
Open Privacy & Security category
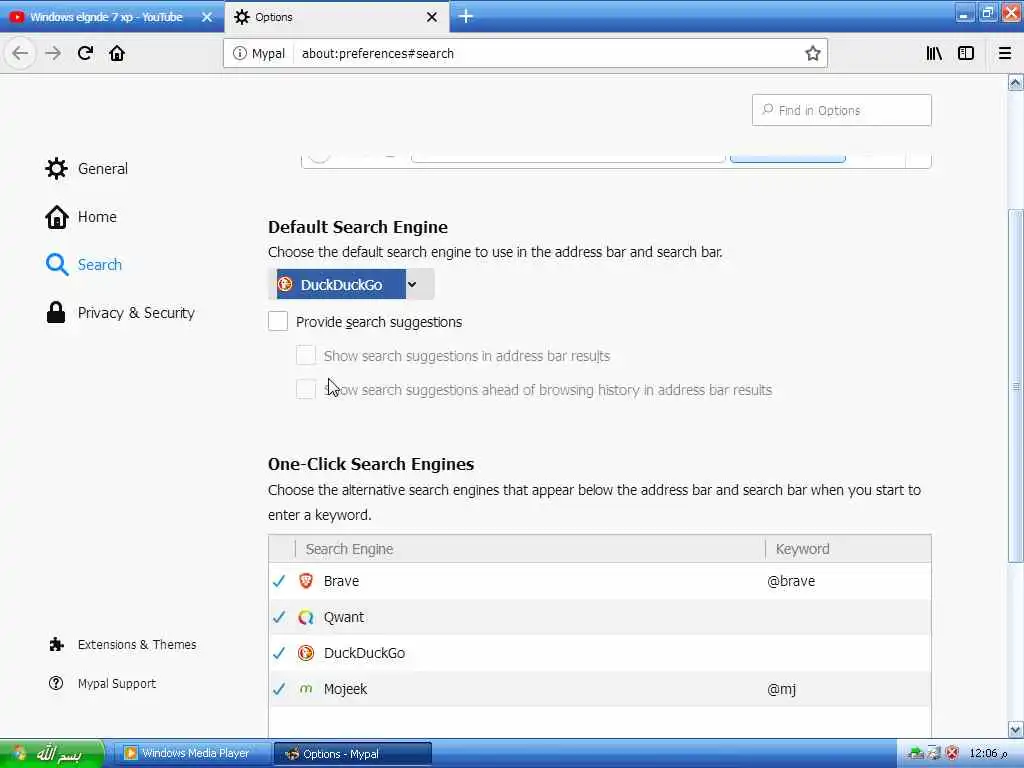(120, 313)
